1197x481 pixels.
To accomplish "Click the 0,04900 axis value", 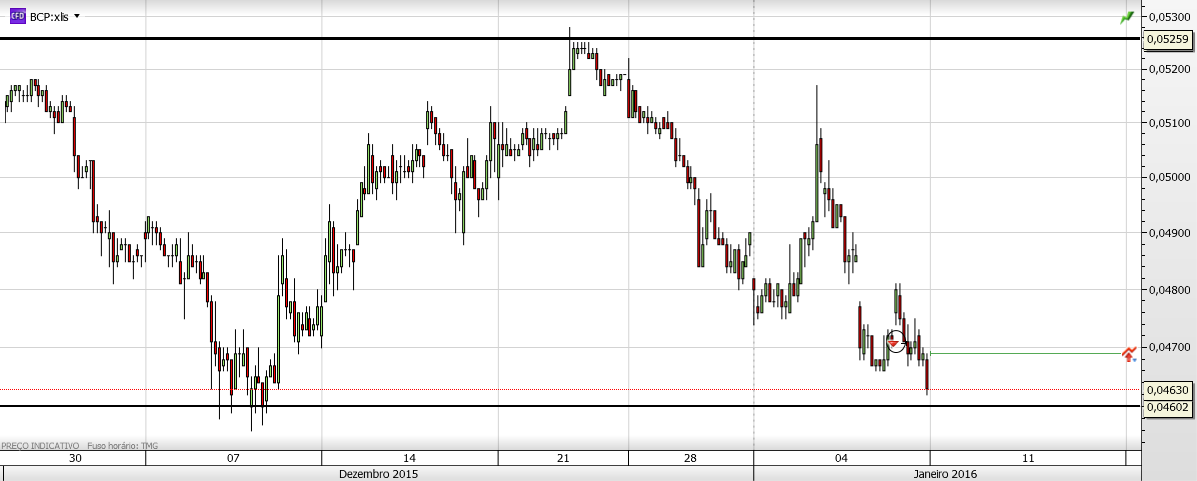I will click(1169, 233).
